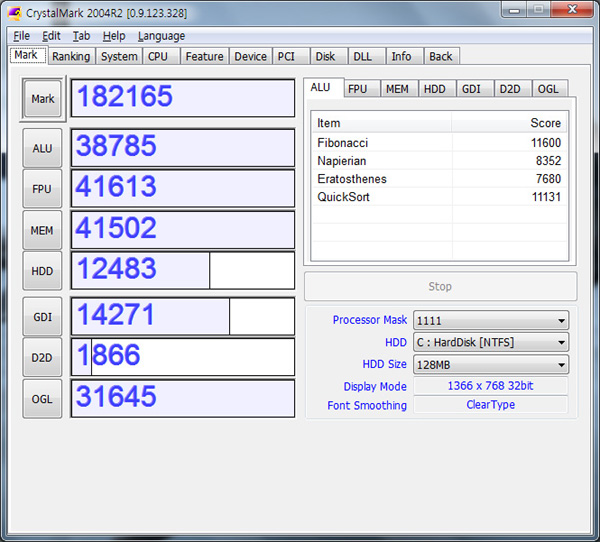Switch to the DLL tab

click(367, 56)
